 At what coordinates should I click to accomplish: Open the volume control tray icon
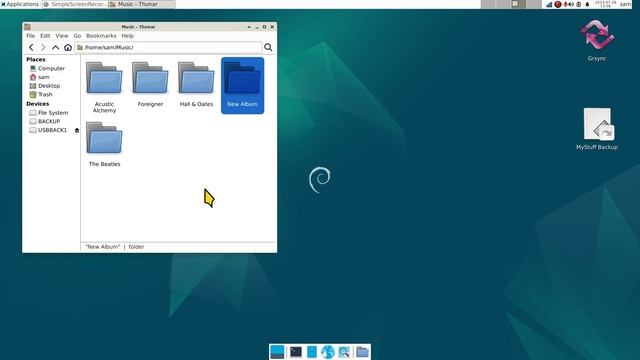pos(571,4)
